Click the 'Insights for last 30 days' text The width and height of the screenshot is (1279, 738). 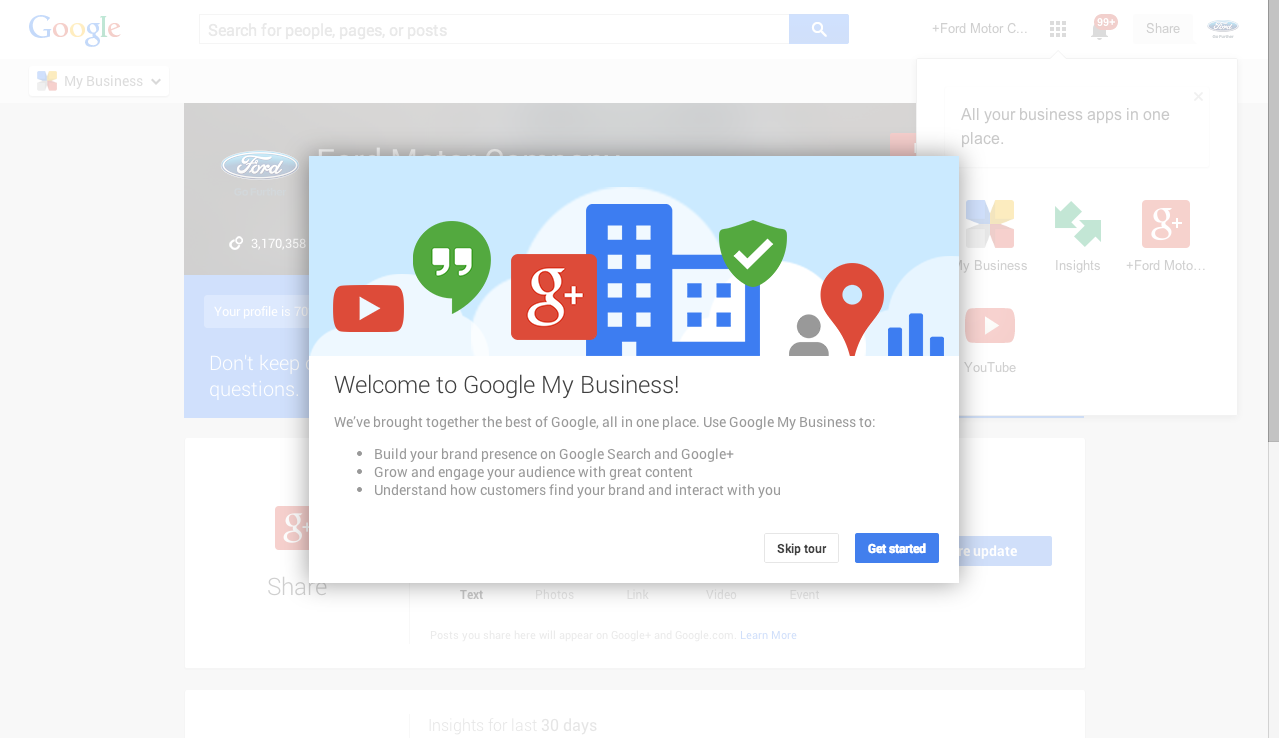click(x=512, y=725)
